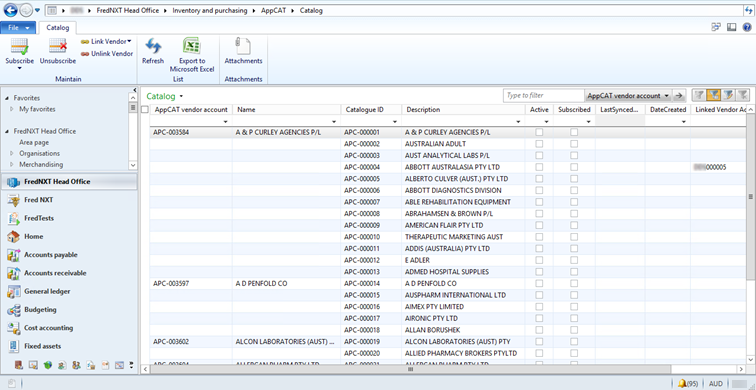Click the highlighted filter-by-grid funnel icon

(713, 95)
